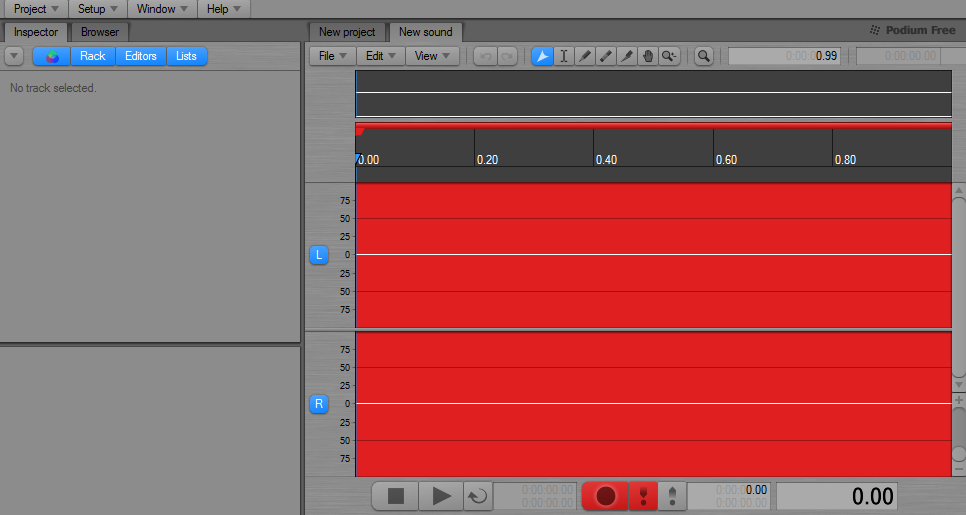Click the red record button
966x515 pixels.
[x=606, y=496]
